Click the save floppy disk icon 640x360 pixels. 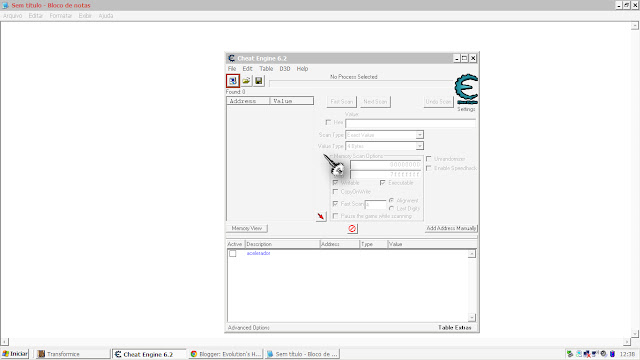pyautogui.click(x=259, y=81)
